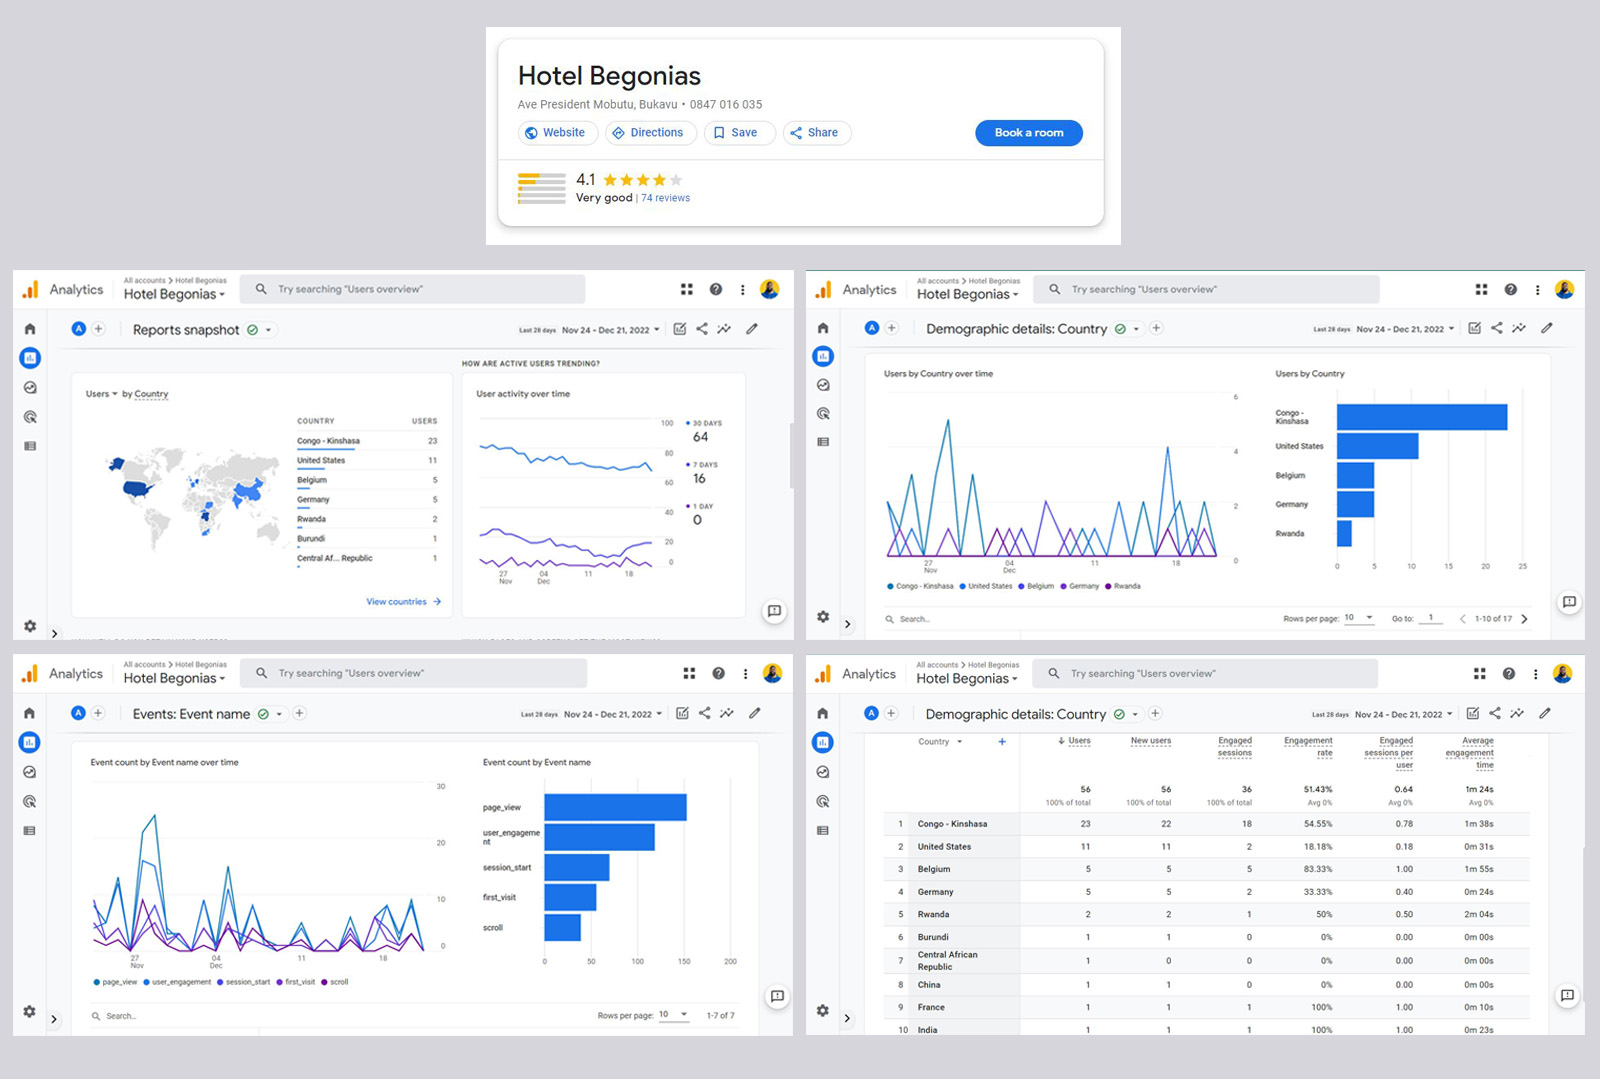Open Configure in Reports snapshot sidebar

30,446
